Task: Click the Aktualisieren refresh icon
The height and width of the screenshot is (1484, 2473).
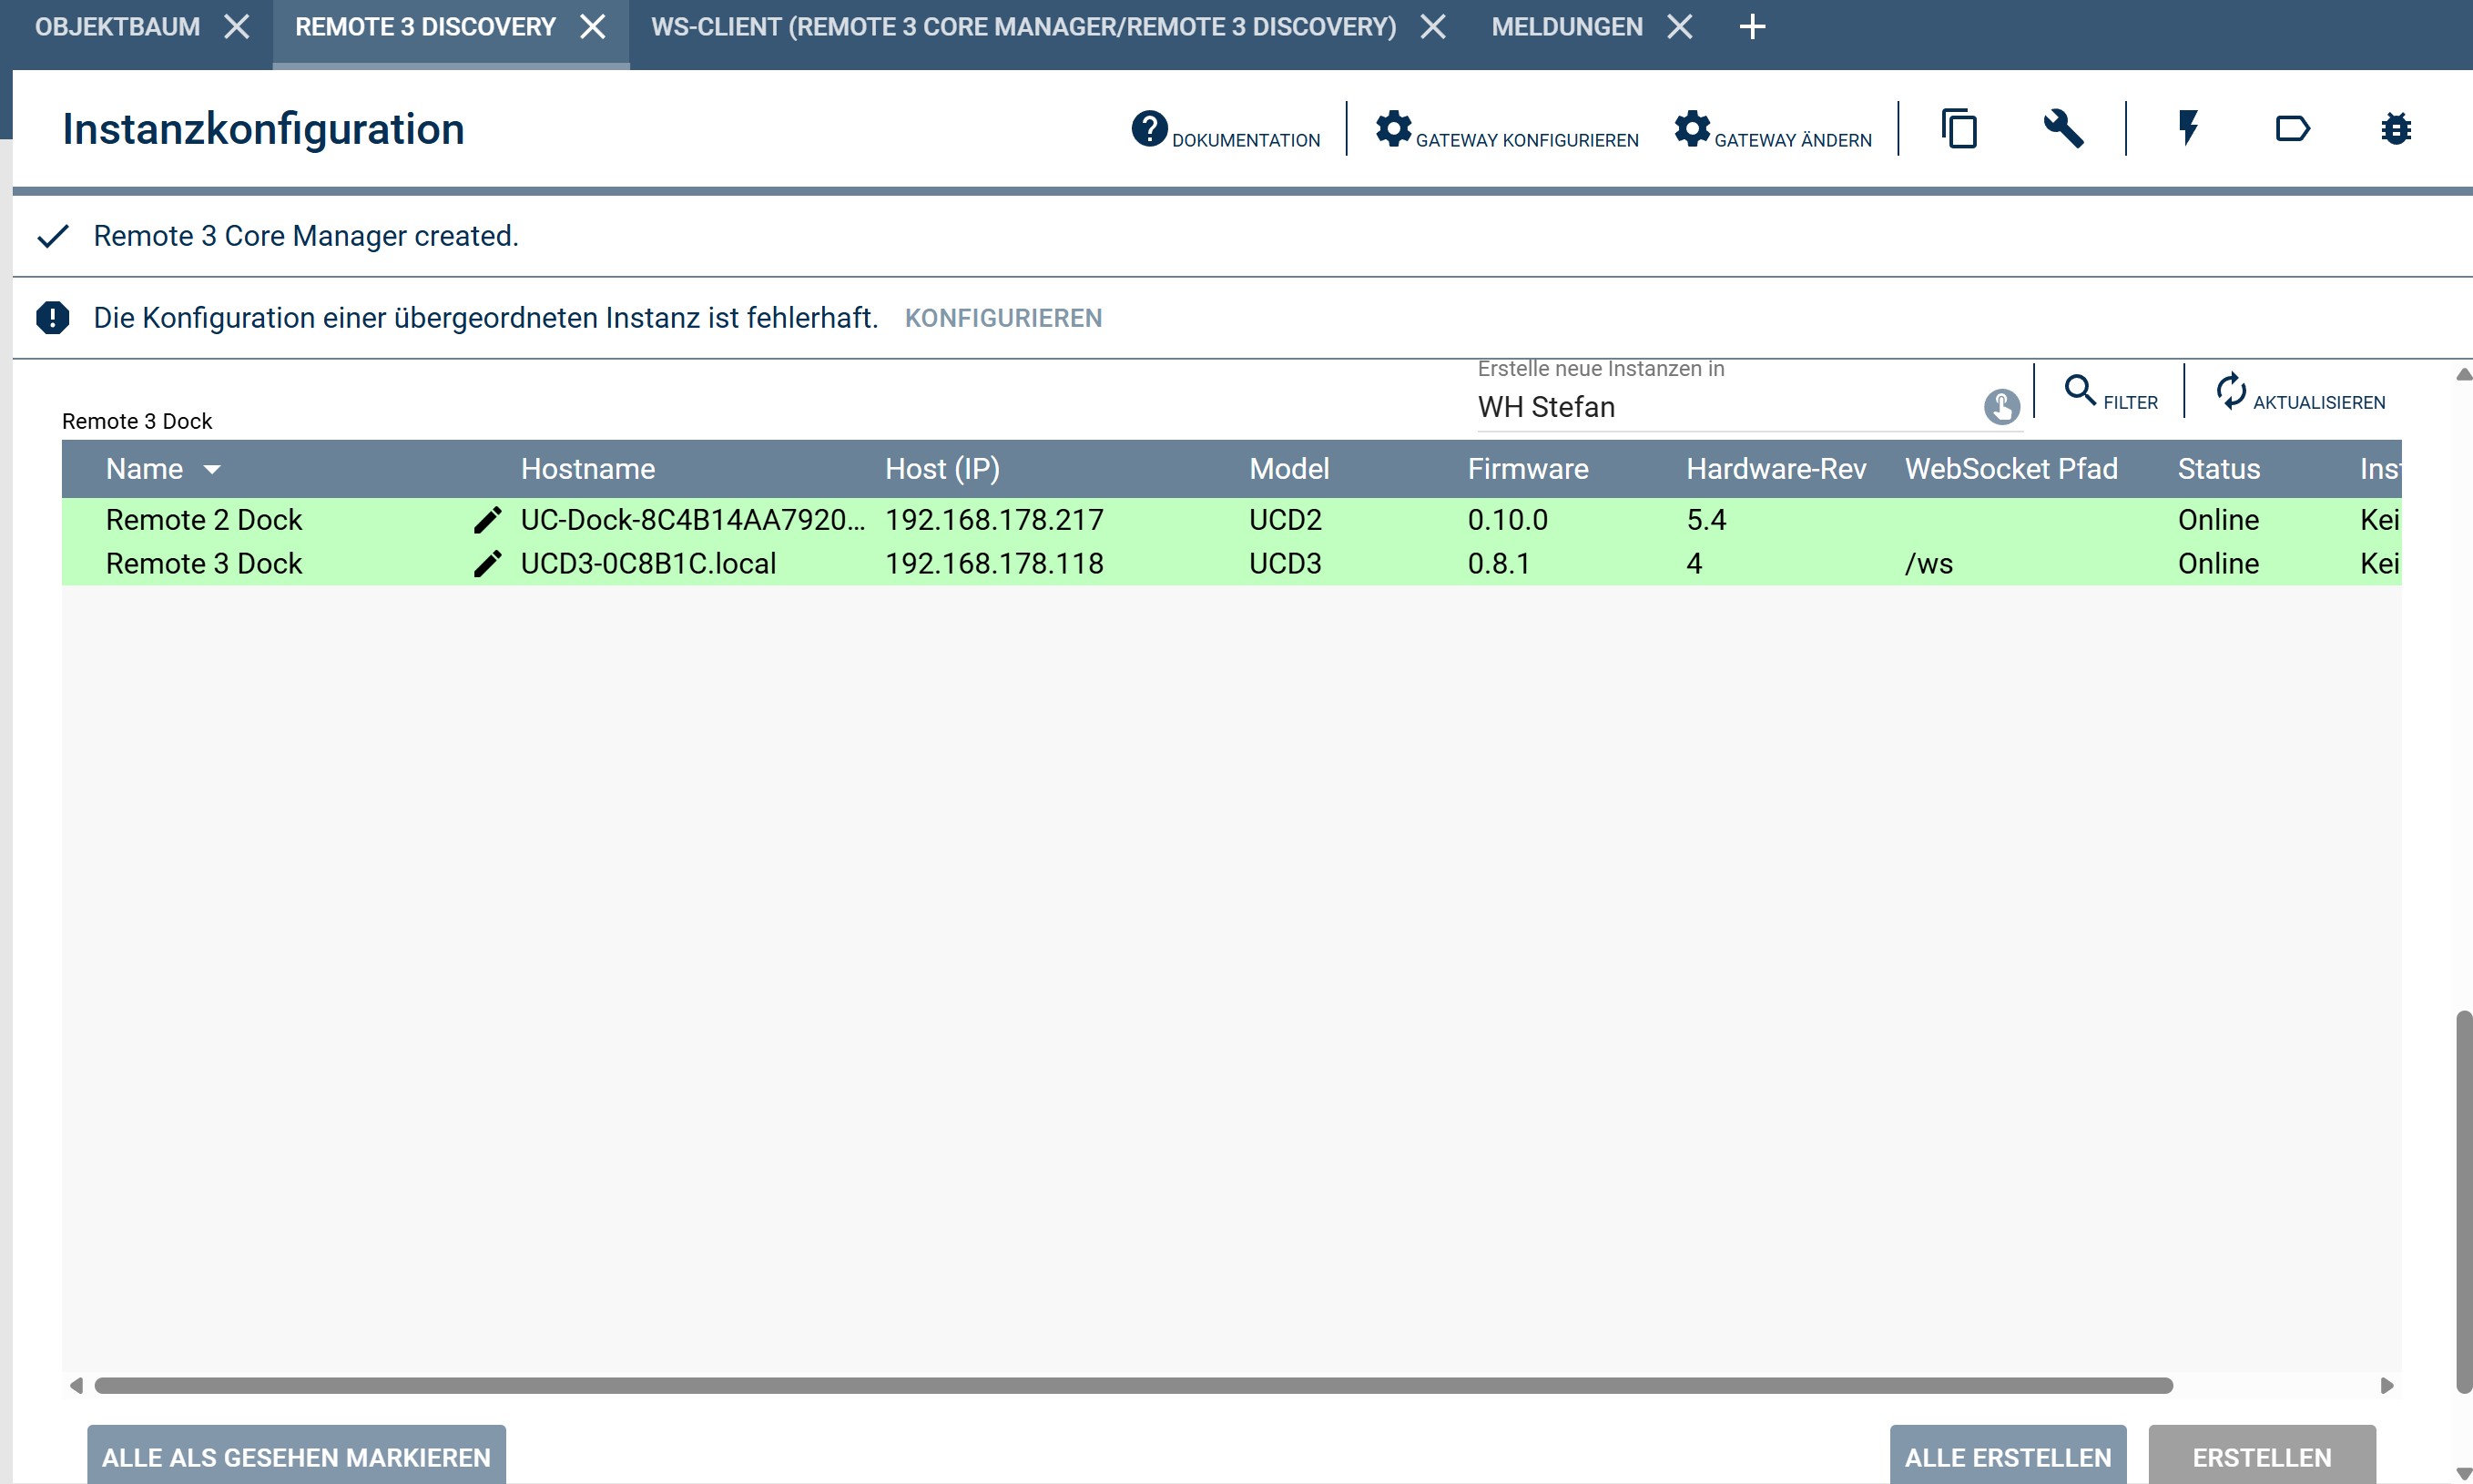Action: point(2230,390)
